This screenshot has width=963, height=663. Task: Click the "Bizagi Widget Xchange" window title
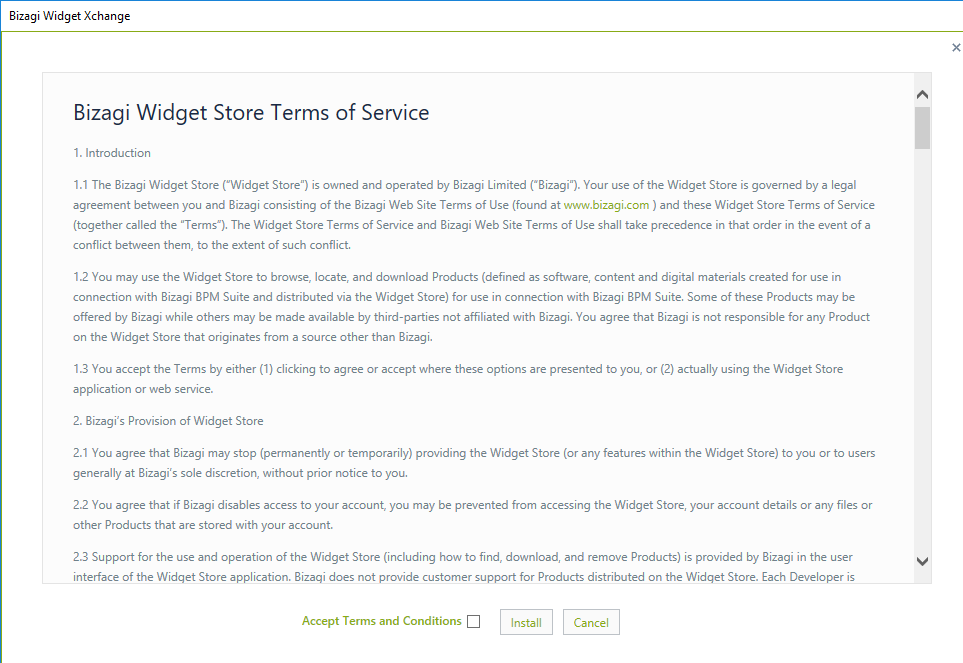69,16
